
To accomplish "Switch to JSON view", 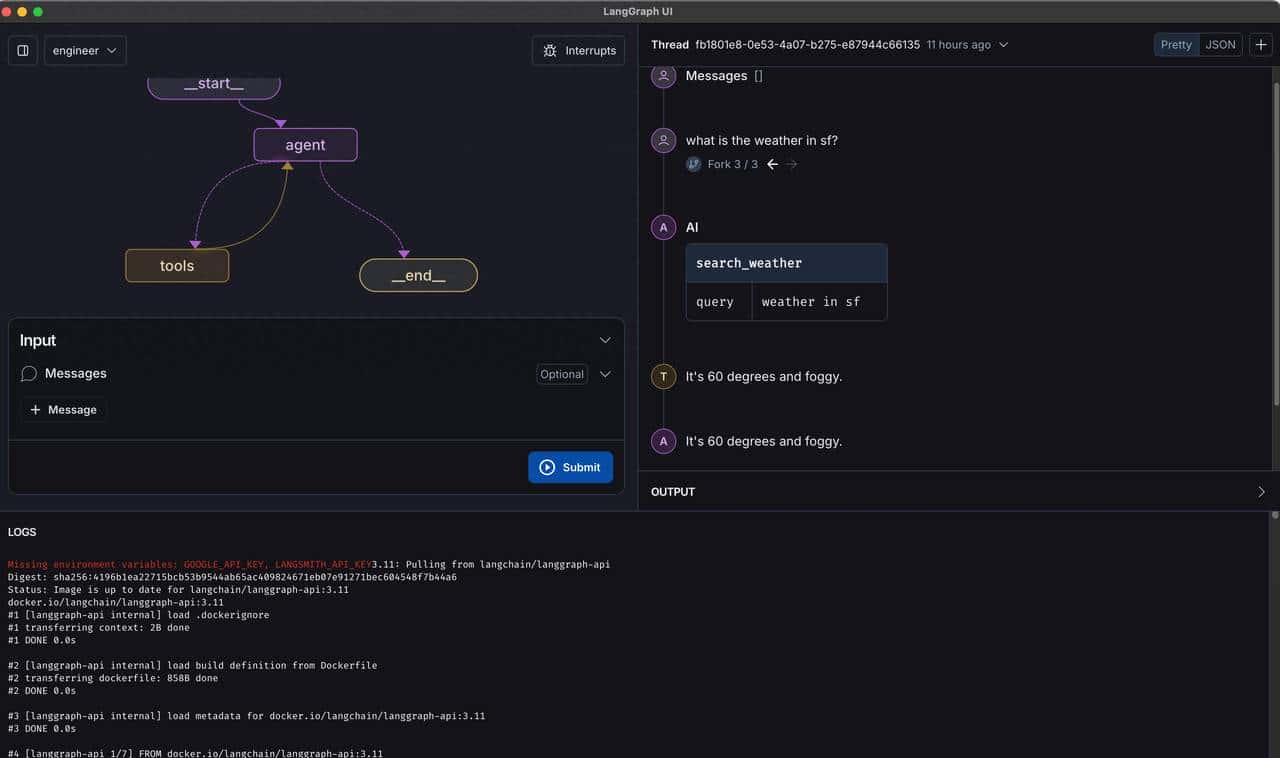I will point(1220,45).
